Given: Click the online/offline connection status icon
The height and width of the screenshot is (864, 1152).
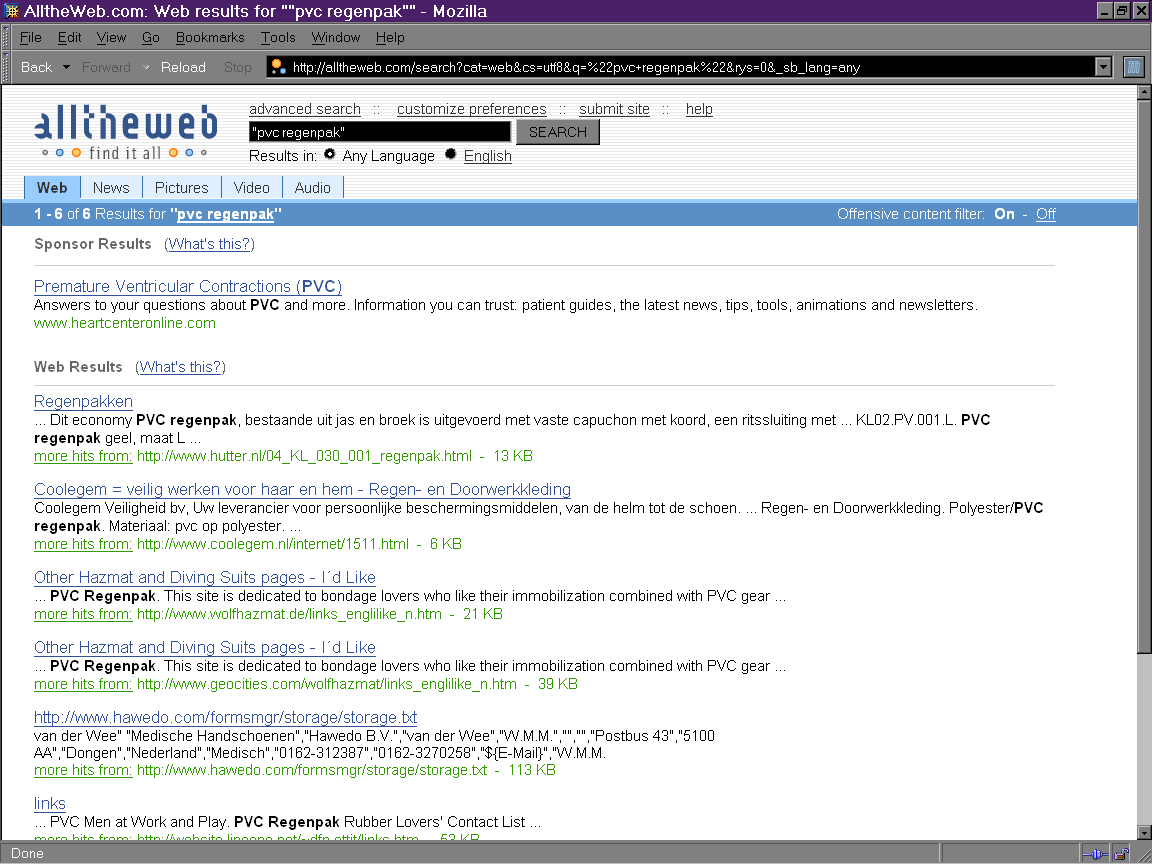Looking at the screenshot, I should click(x=1094, y=854).
